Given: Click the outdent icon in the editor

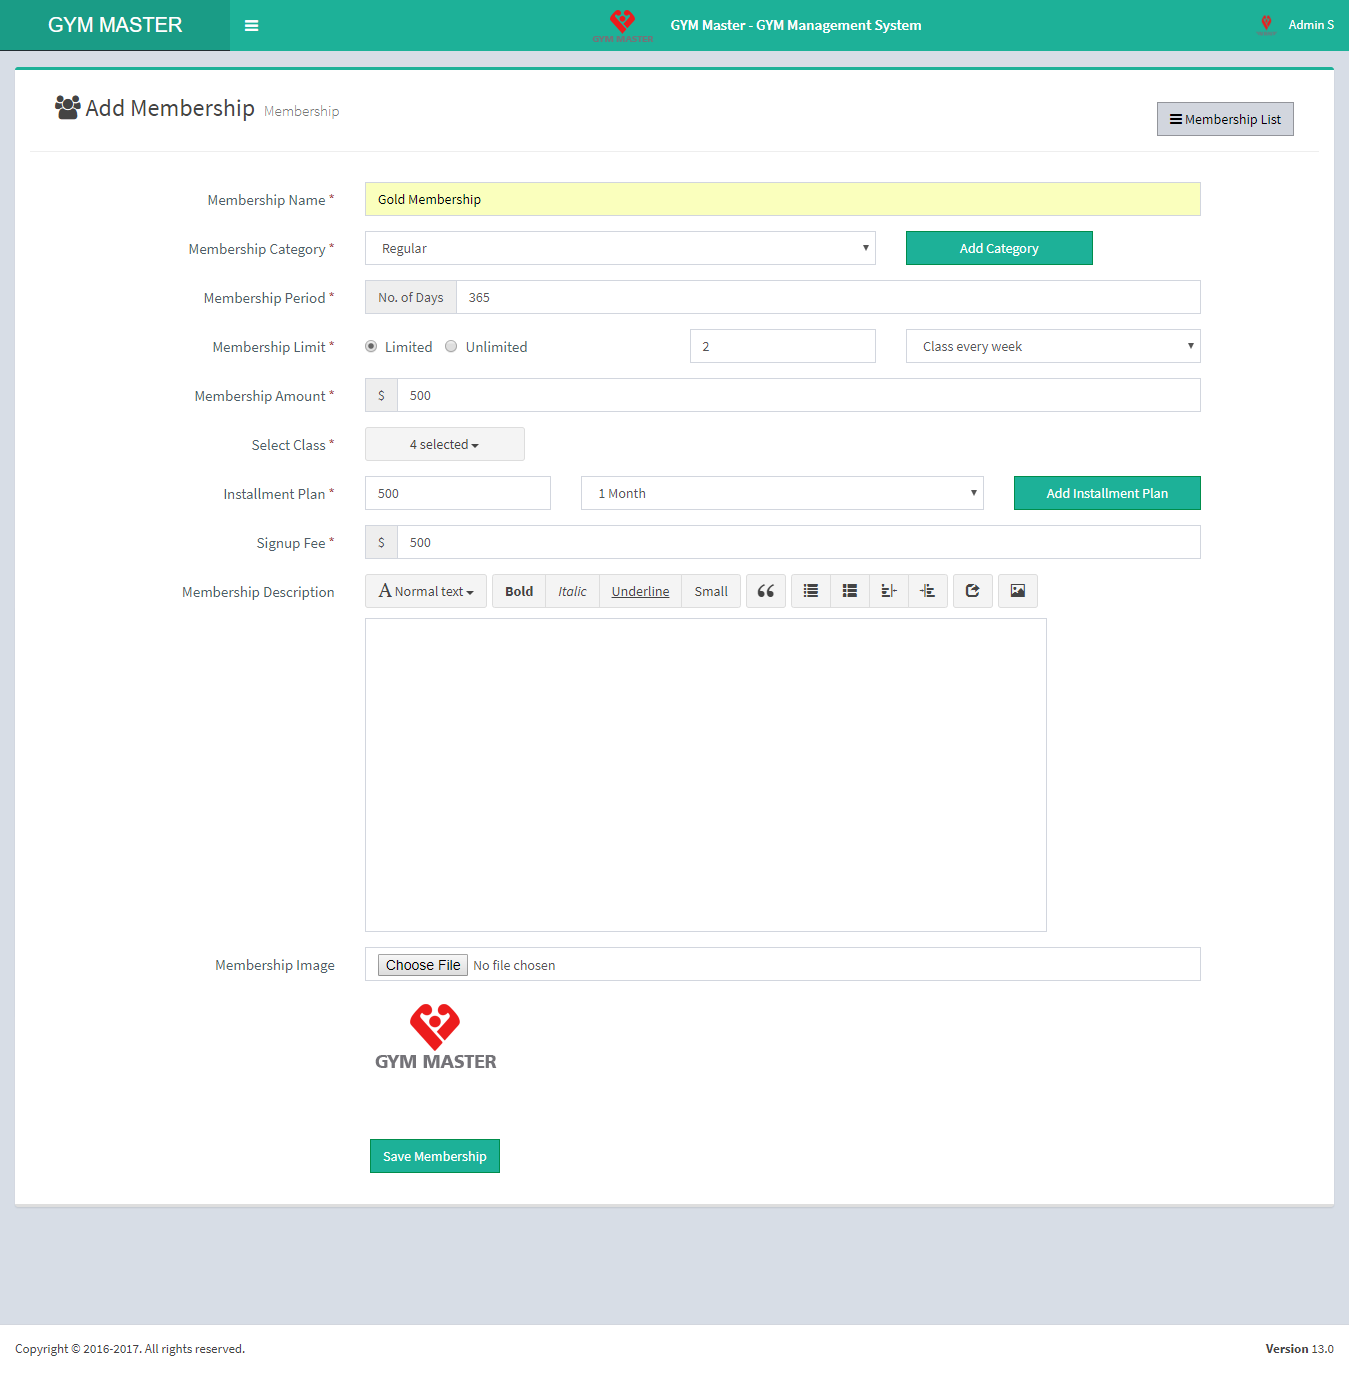Looking at the screenshot, I should [889, 591].
